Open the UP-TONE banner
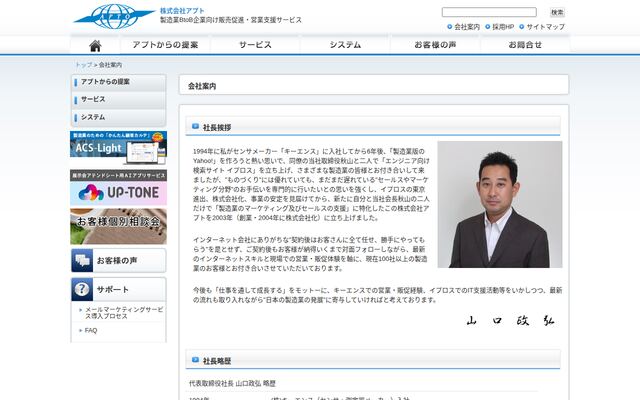This screenshot has width=640, height=400. [118, 188]
